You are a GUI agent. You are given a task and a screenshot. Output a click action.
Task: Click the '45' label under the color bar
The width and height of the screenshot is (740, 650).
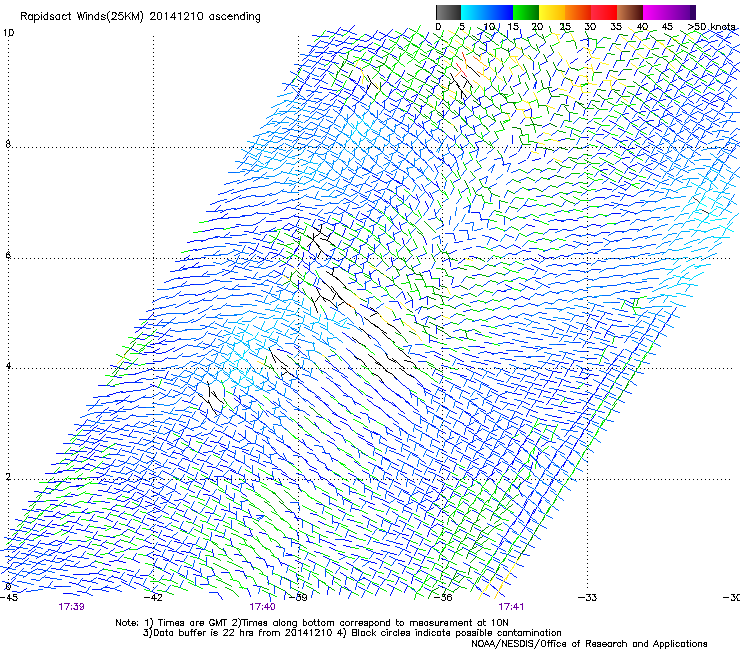pyautogui.click(x=667, y=26)
